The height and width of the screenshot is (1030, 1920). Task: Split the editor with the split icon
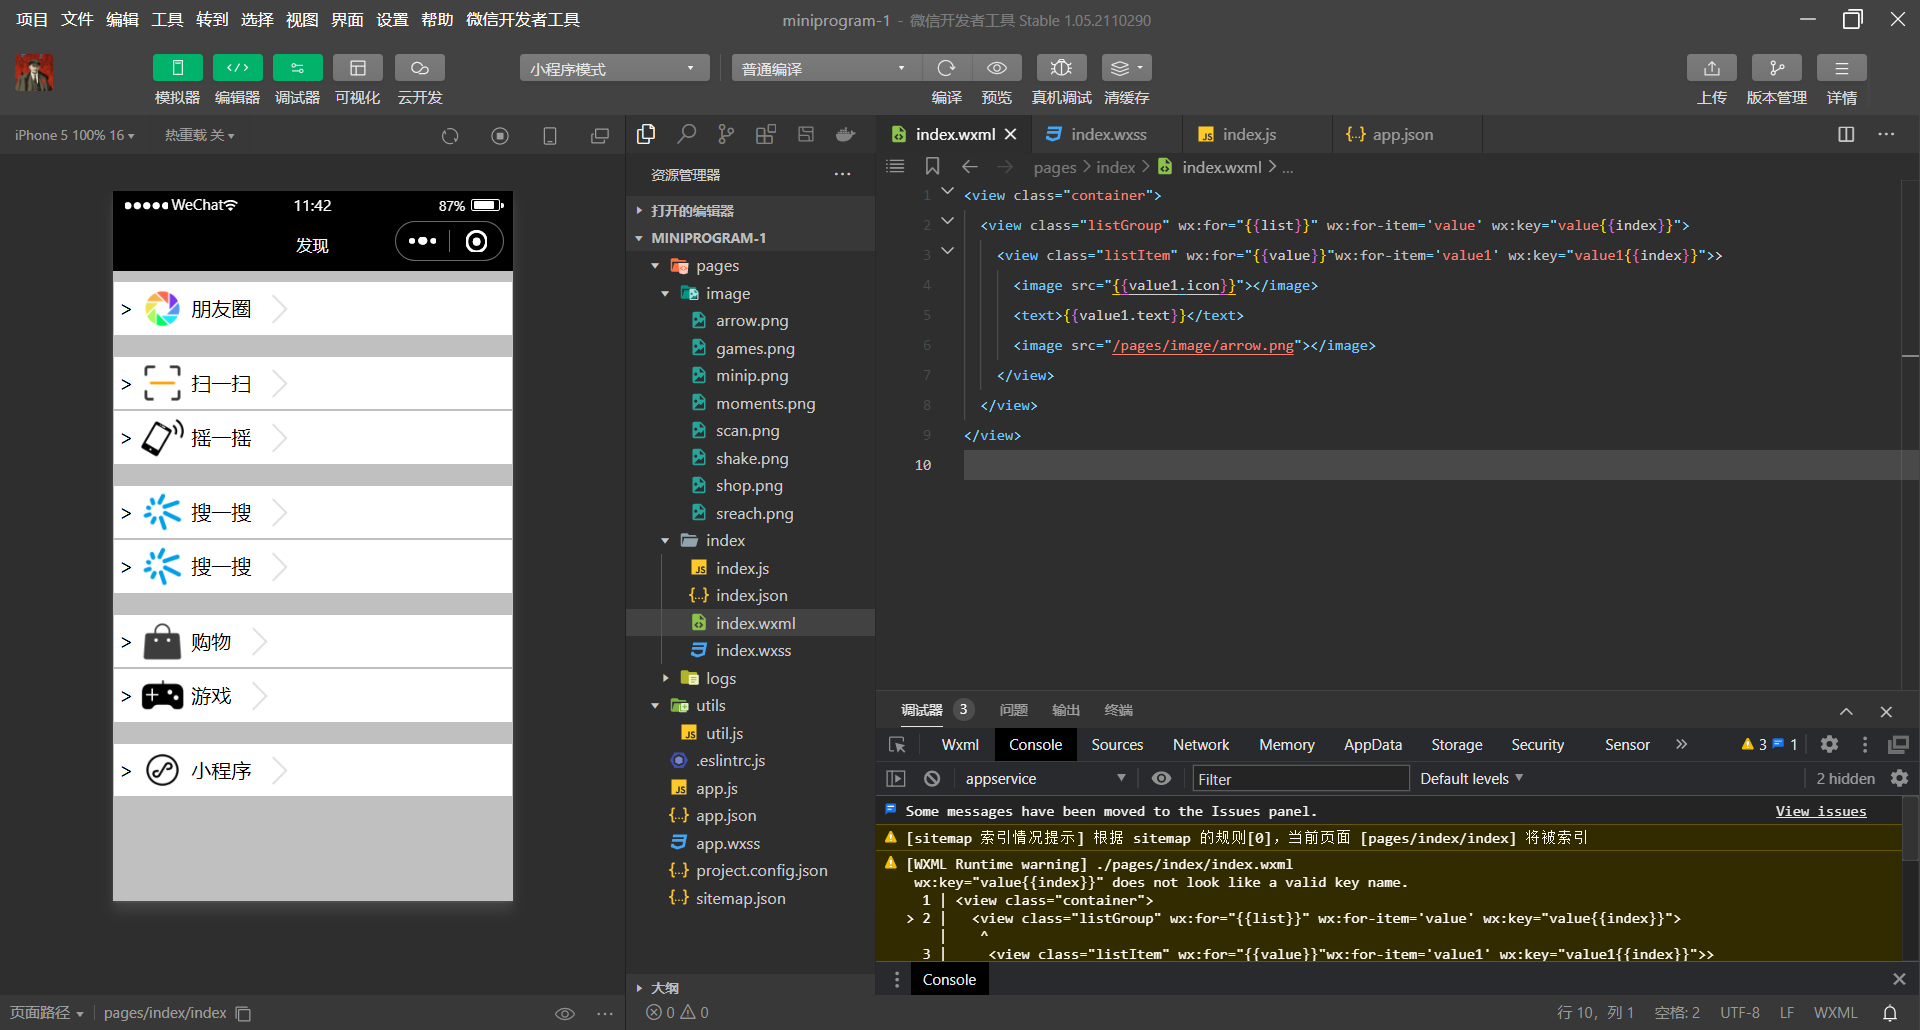pyautogui.click(x=1846, y=134)
